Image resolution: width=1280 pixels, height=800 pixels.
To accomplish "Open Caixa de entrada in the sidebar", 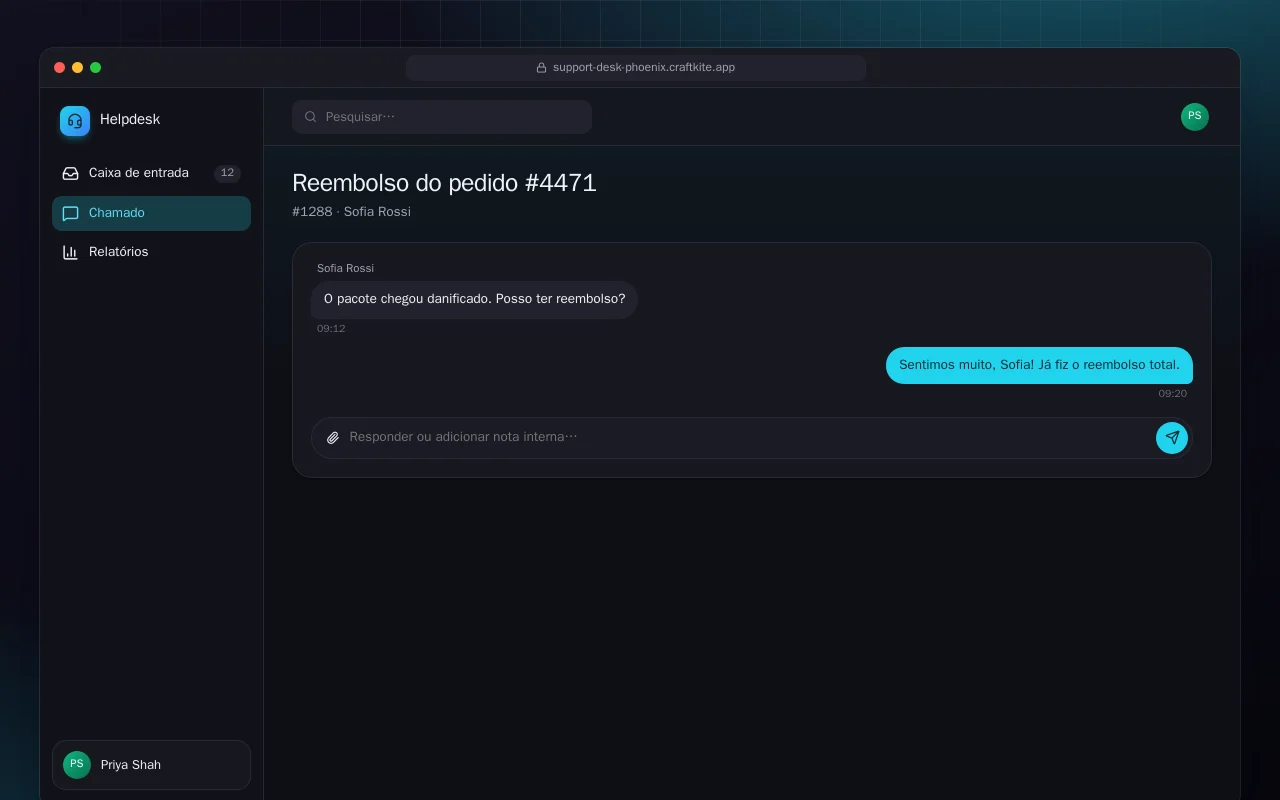I will [x=151, y=173].
